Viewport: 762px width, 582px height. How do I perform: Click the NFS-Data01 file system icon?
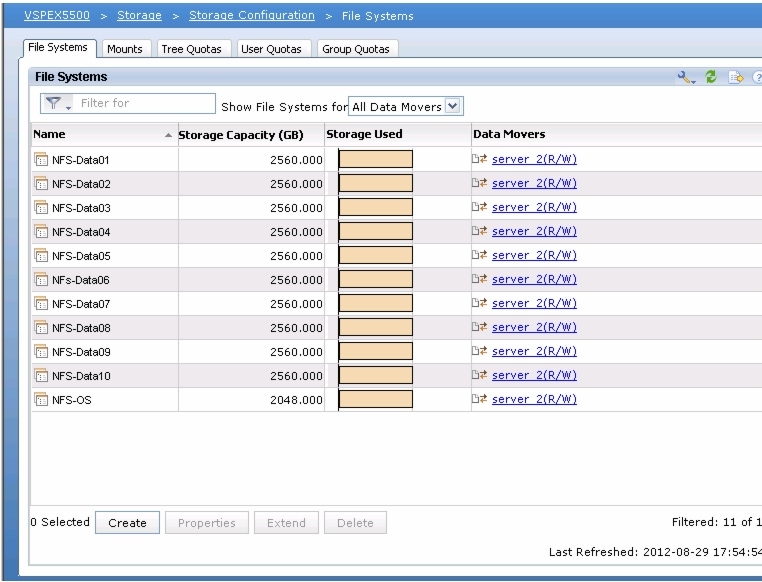(41, 160)
